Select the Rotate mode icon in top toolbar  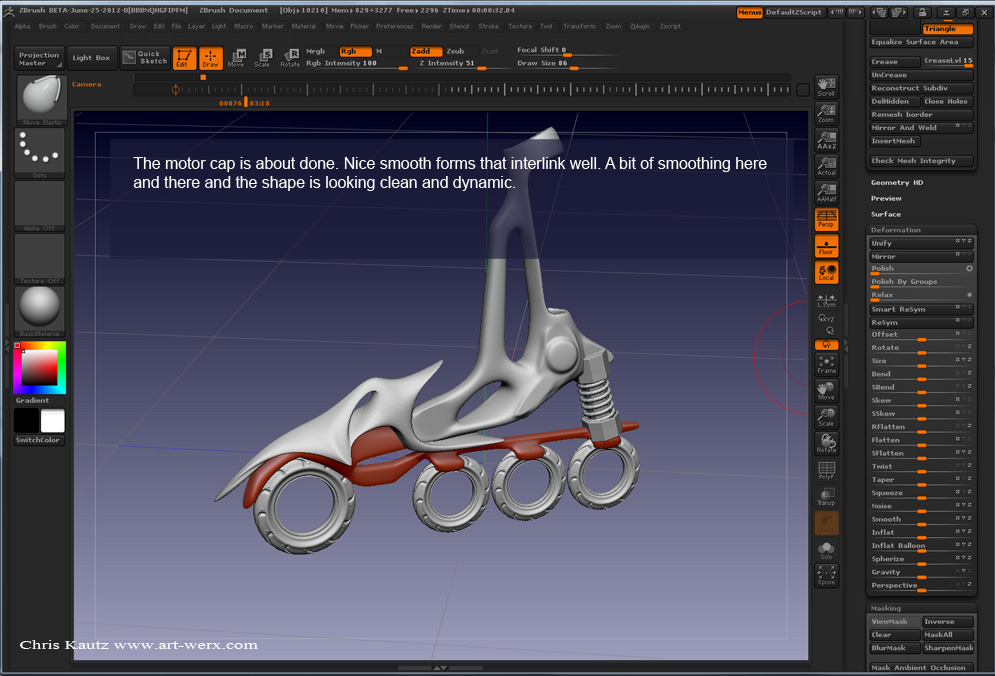pyautogui.click(x=290, y=58)
